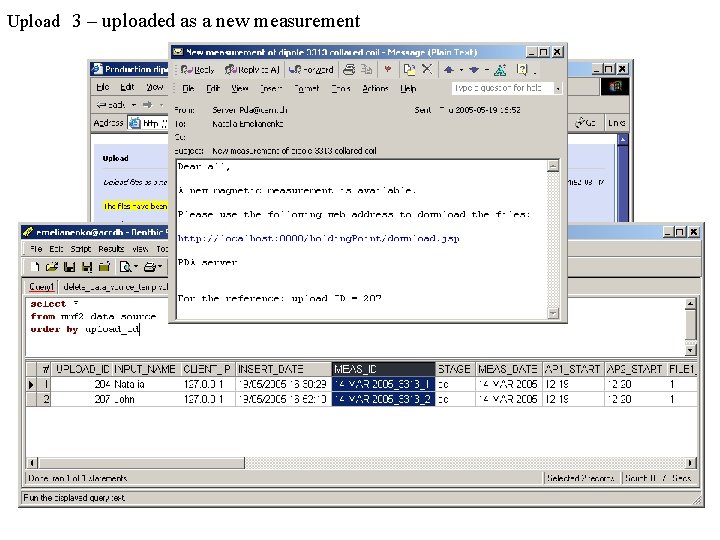This screenshot has height=540, width=720.
Task: Flag the message with the red flag icon
Action: click(388, 69)
